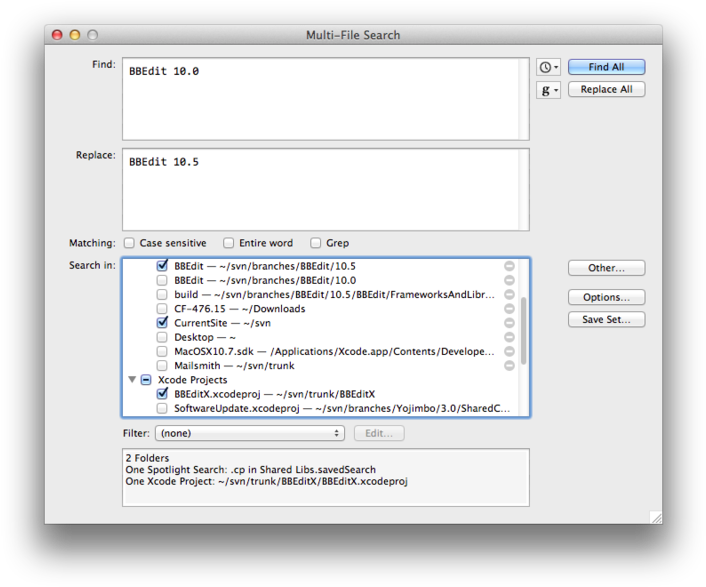Click into the Find text field
This screenshot has width=706, height=587.
[x=326, y=99]
